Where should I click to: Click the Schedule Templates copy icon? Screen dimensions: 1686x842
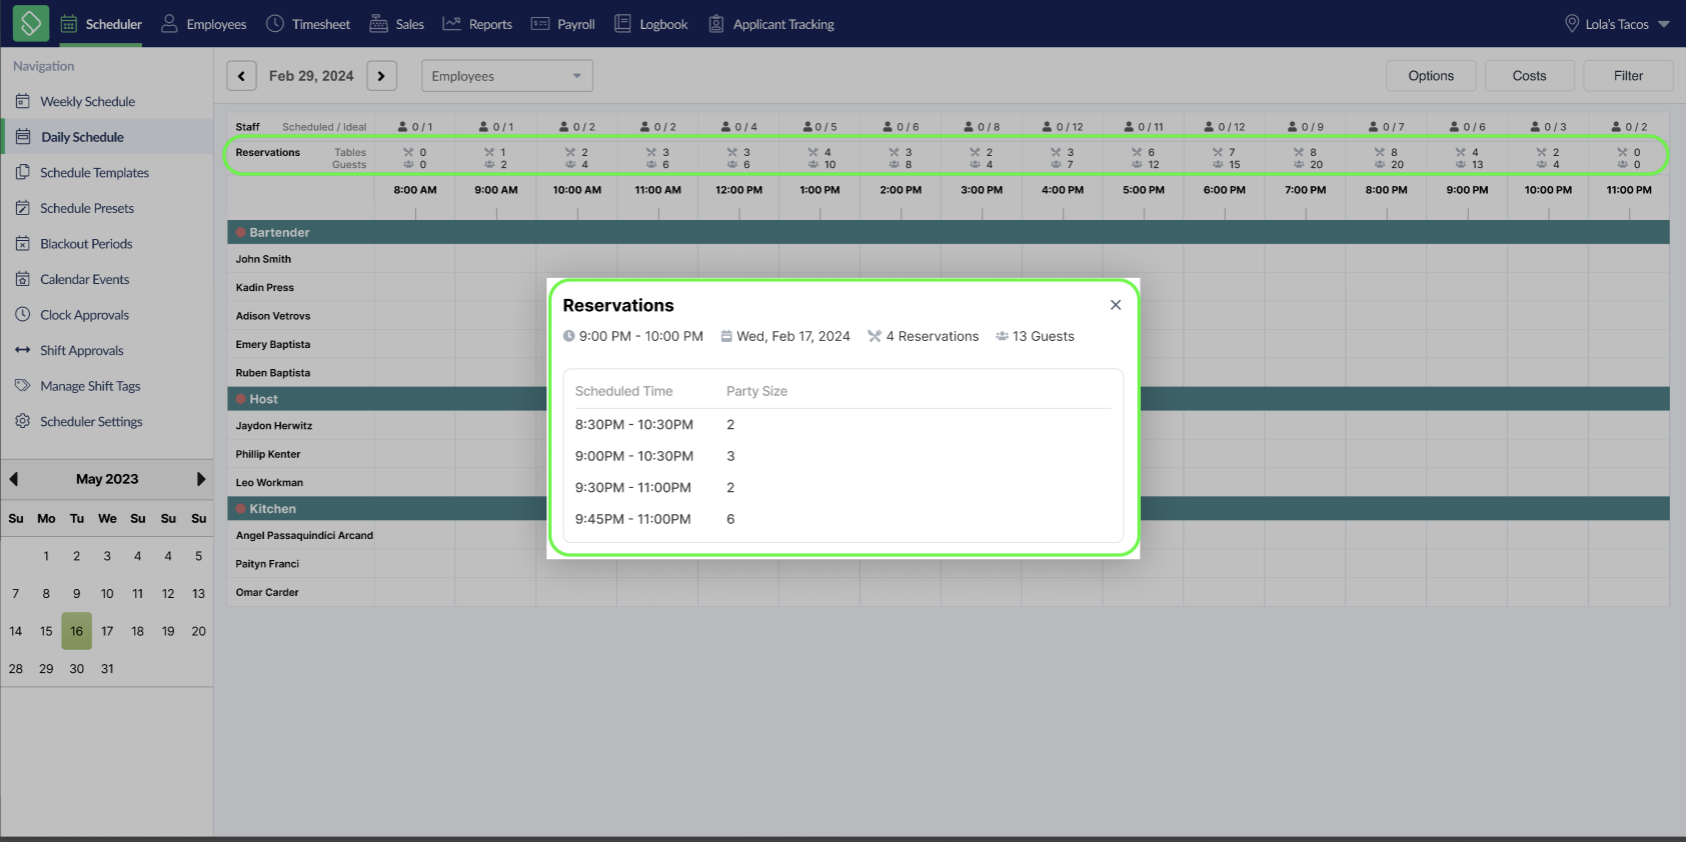tap(23, 172)
